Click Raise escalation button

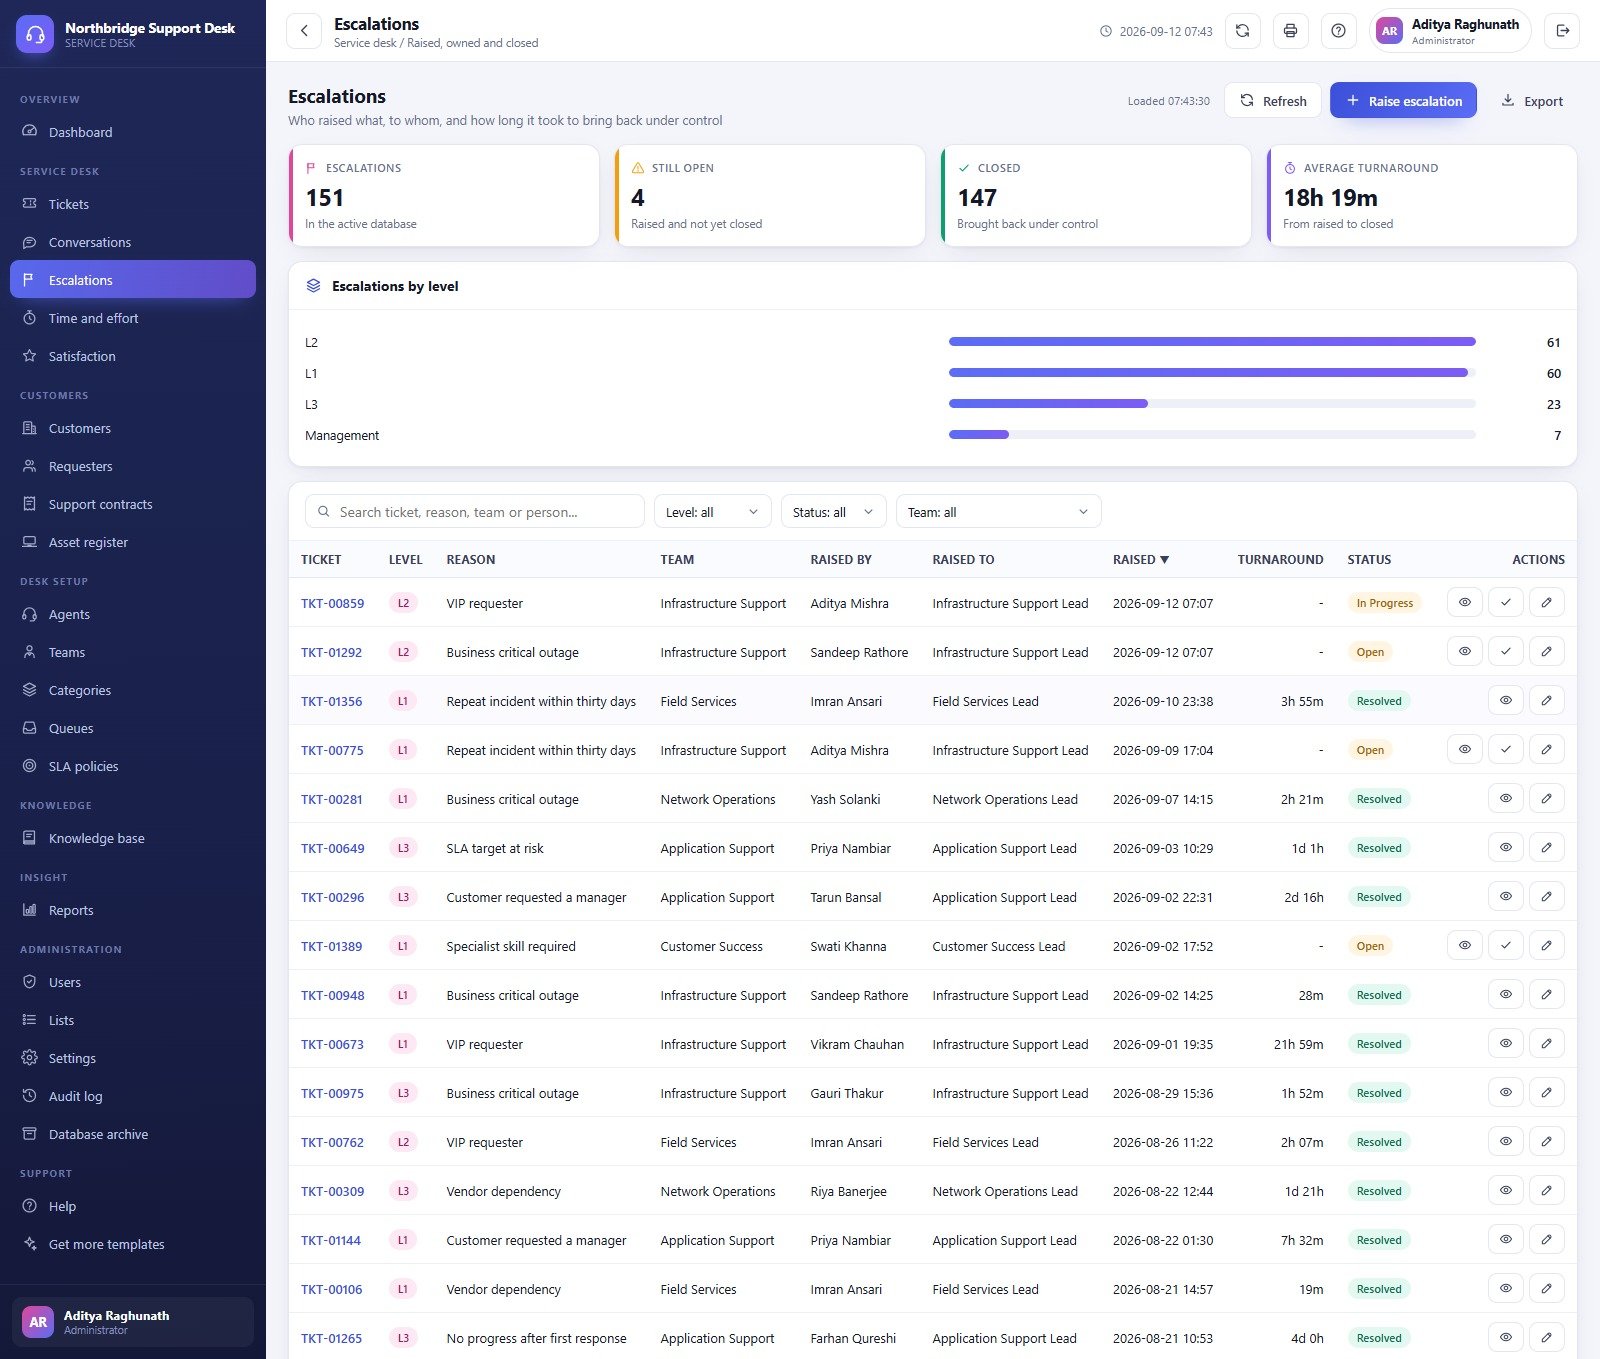point(1403,101)
